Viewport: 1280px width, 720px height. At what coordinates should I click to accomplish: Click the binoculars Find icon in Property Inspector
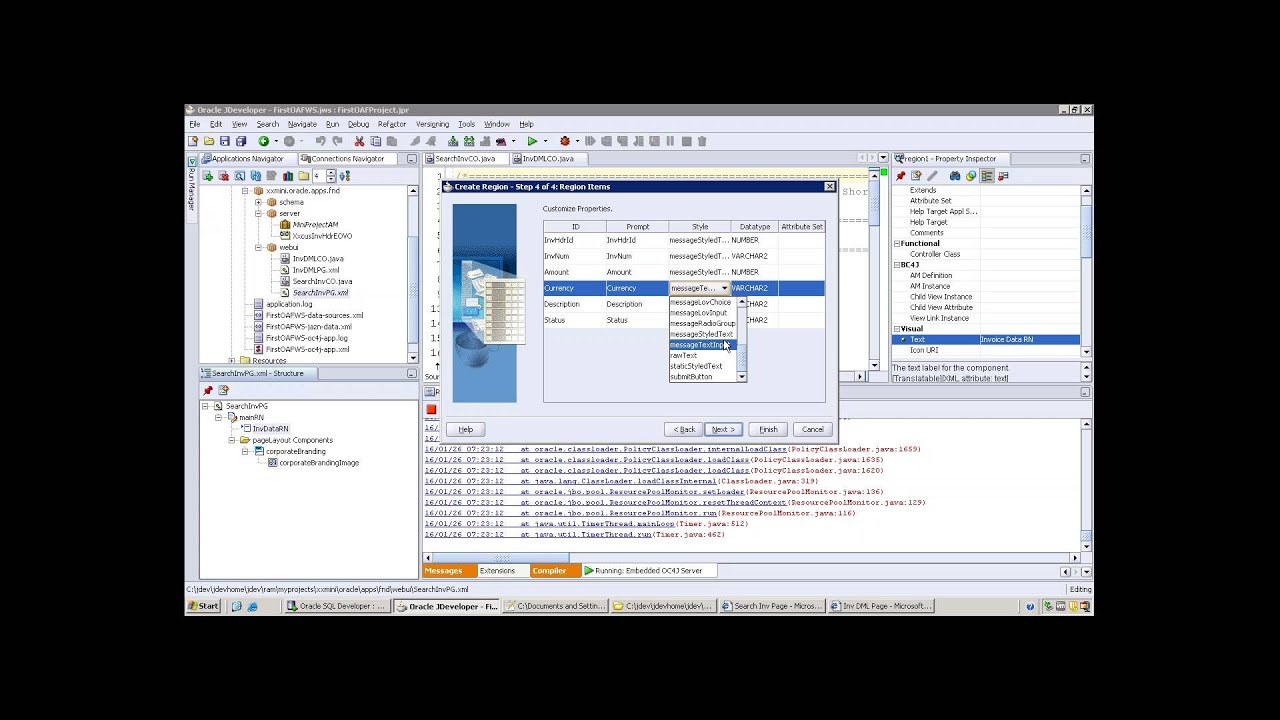(955, 176)
